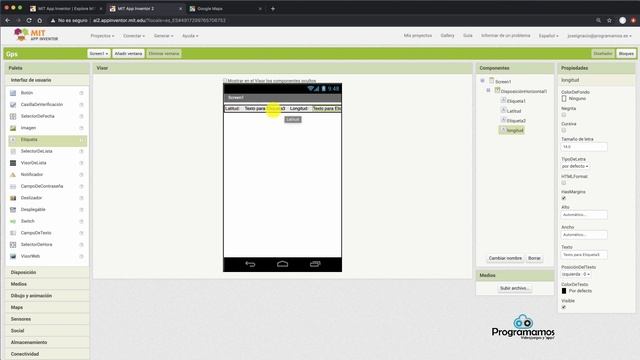Viewport: 640px width, 360px height.
Task: Select the Deslizador palette icon
Action: 13,198
